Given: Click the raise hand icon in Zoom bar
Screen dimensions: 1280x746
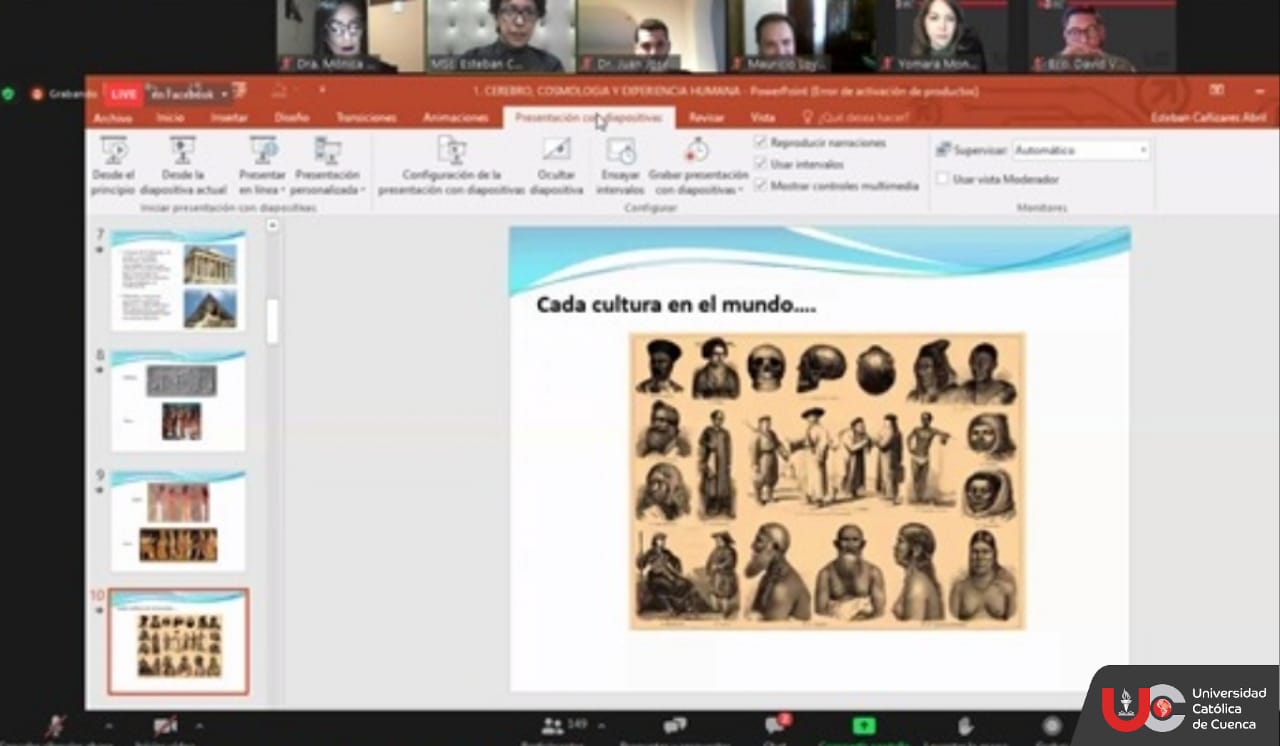Looking at the screenshot, I should (965, 726).
